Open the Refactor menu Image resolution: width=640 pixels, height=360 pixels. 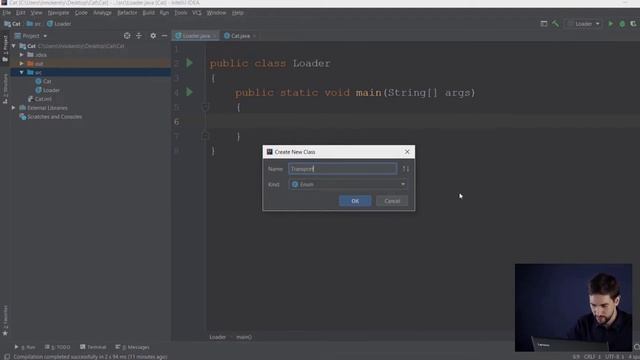coord(127,13)
